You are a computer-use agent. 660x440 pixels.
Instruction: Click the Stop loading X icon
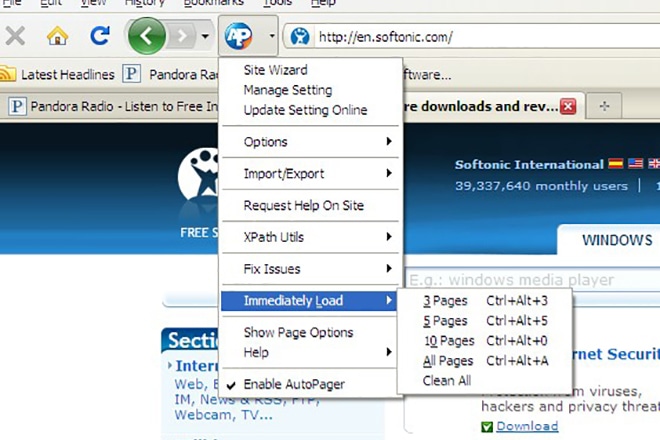15,37
